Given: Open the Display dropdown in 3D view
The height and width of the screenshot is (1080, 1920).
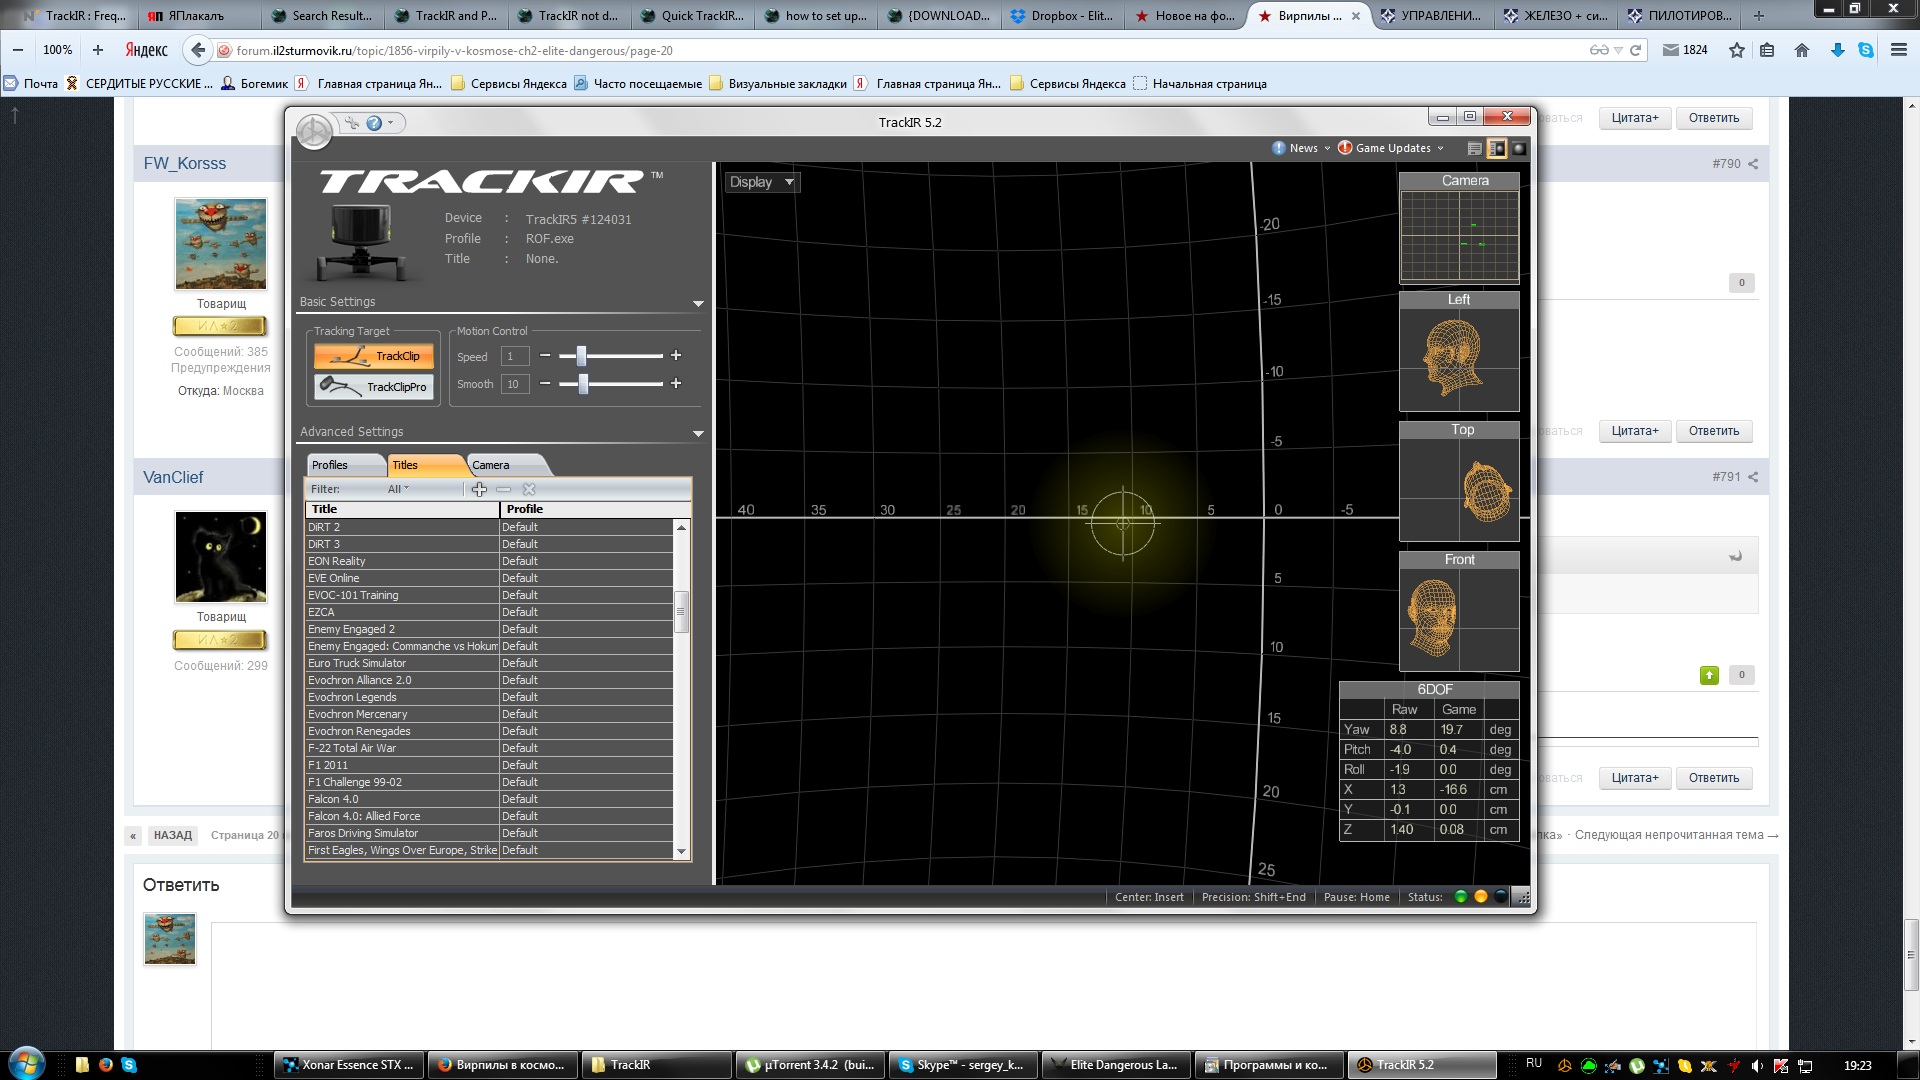Looking at the screenshot, I should click(761, 182).
